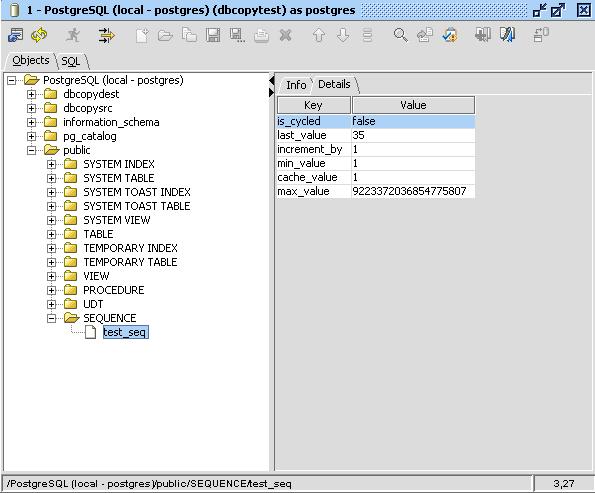595x493 pixels.
Task: Select the test_seq sequence item
Action: (126, 332)
